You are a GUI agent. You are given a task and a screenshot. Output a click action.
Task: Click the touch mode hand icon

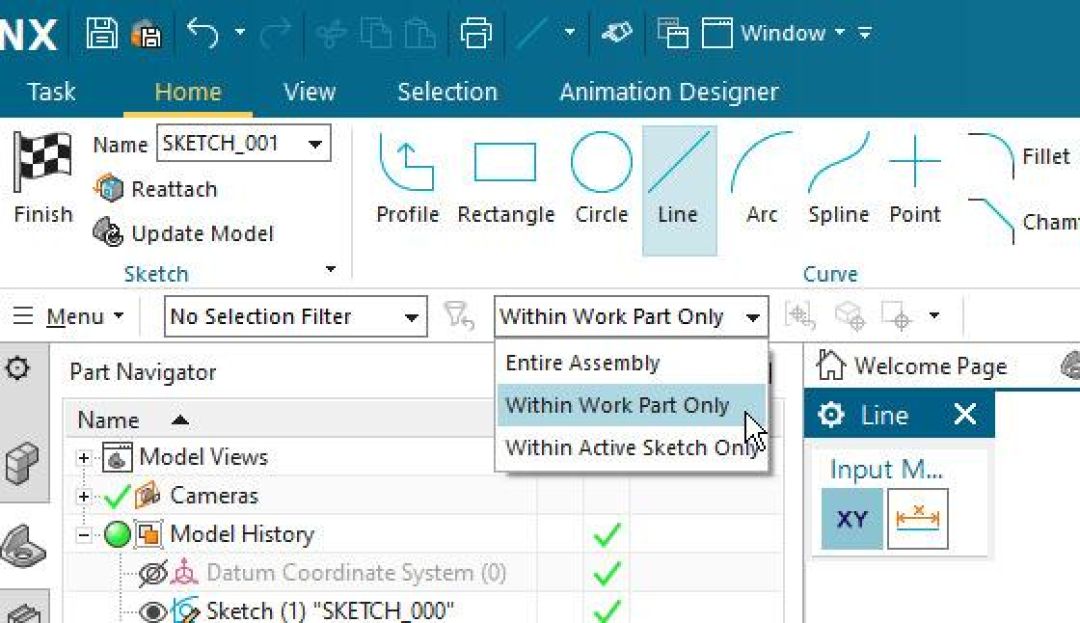click(x=616, y=32)
